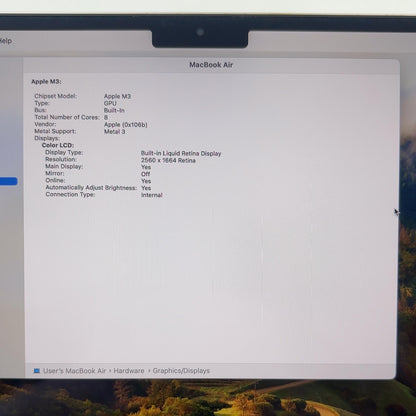416x416 pixels.
Task: Open the Help menu in the menu bar
Action: tap(6, 41)
